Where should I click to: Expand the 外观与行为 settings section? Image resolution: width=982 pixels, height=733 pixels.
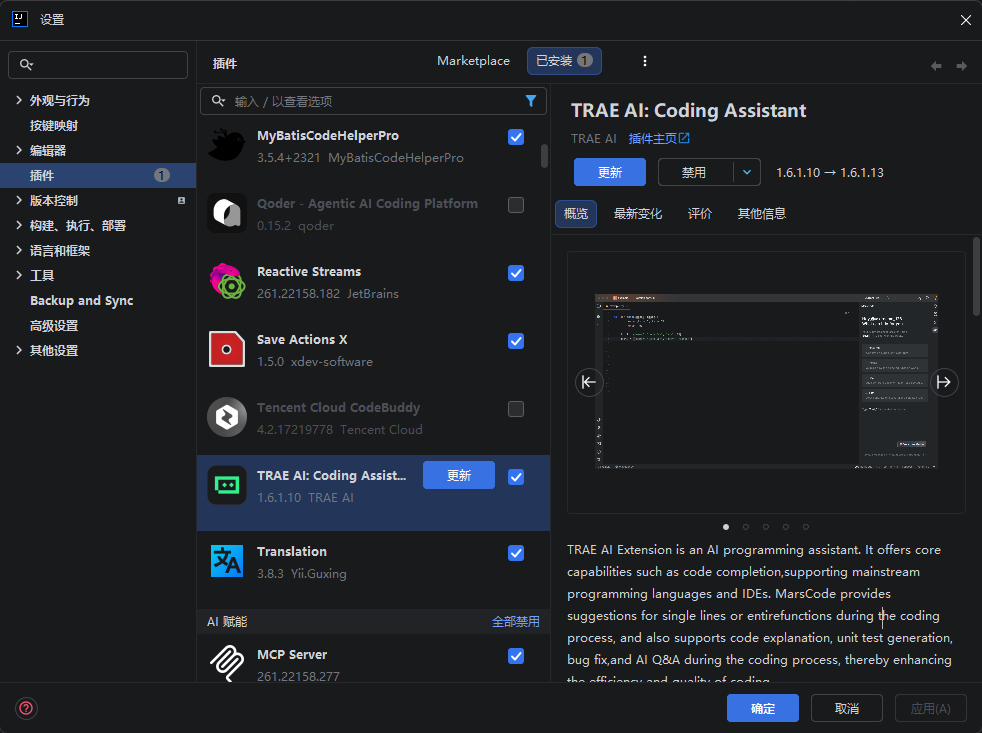(x=19, y=100)
